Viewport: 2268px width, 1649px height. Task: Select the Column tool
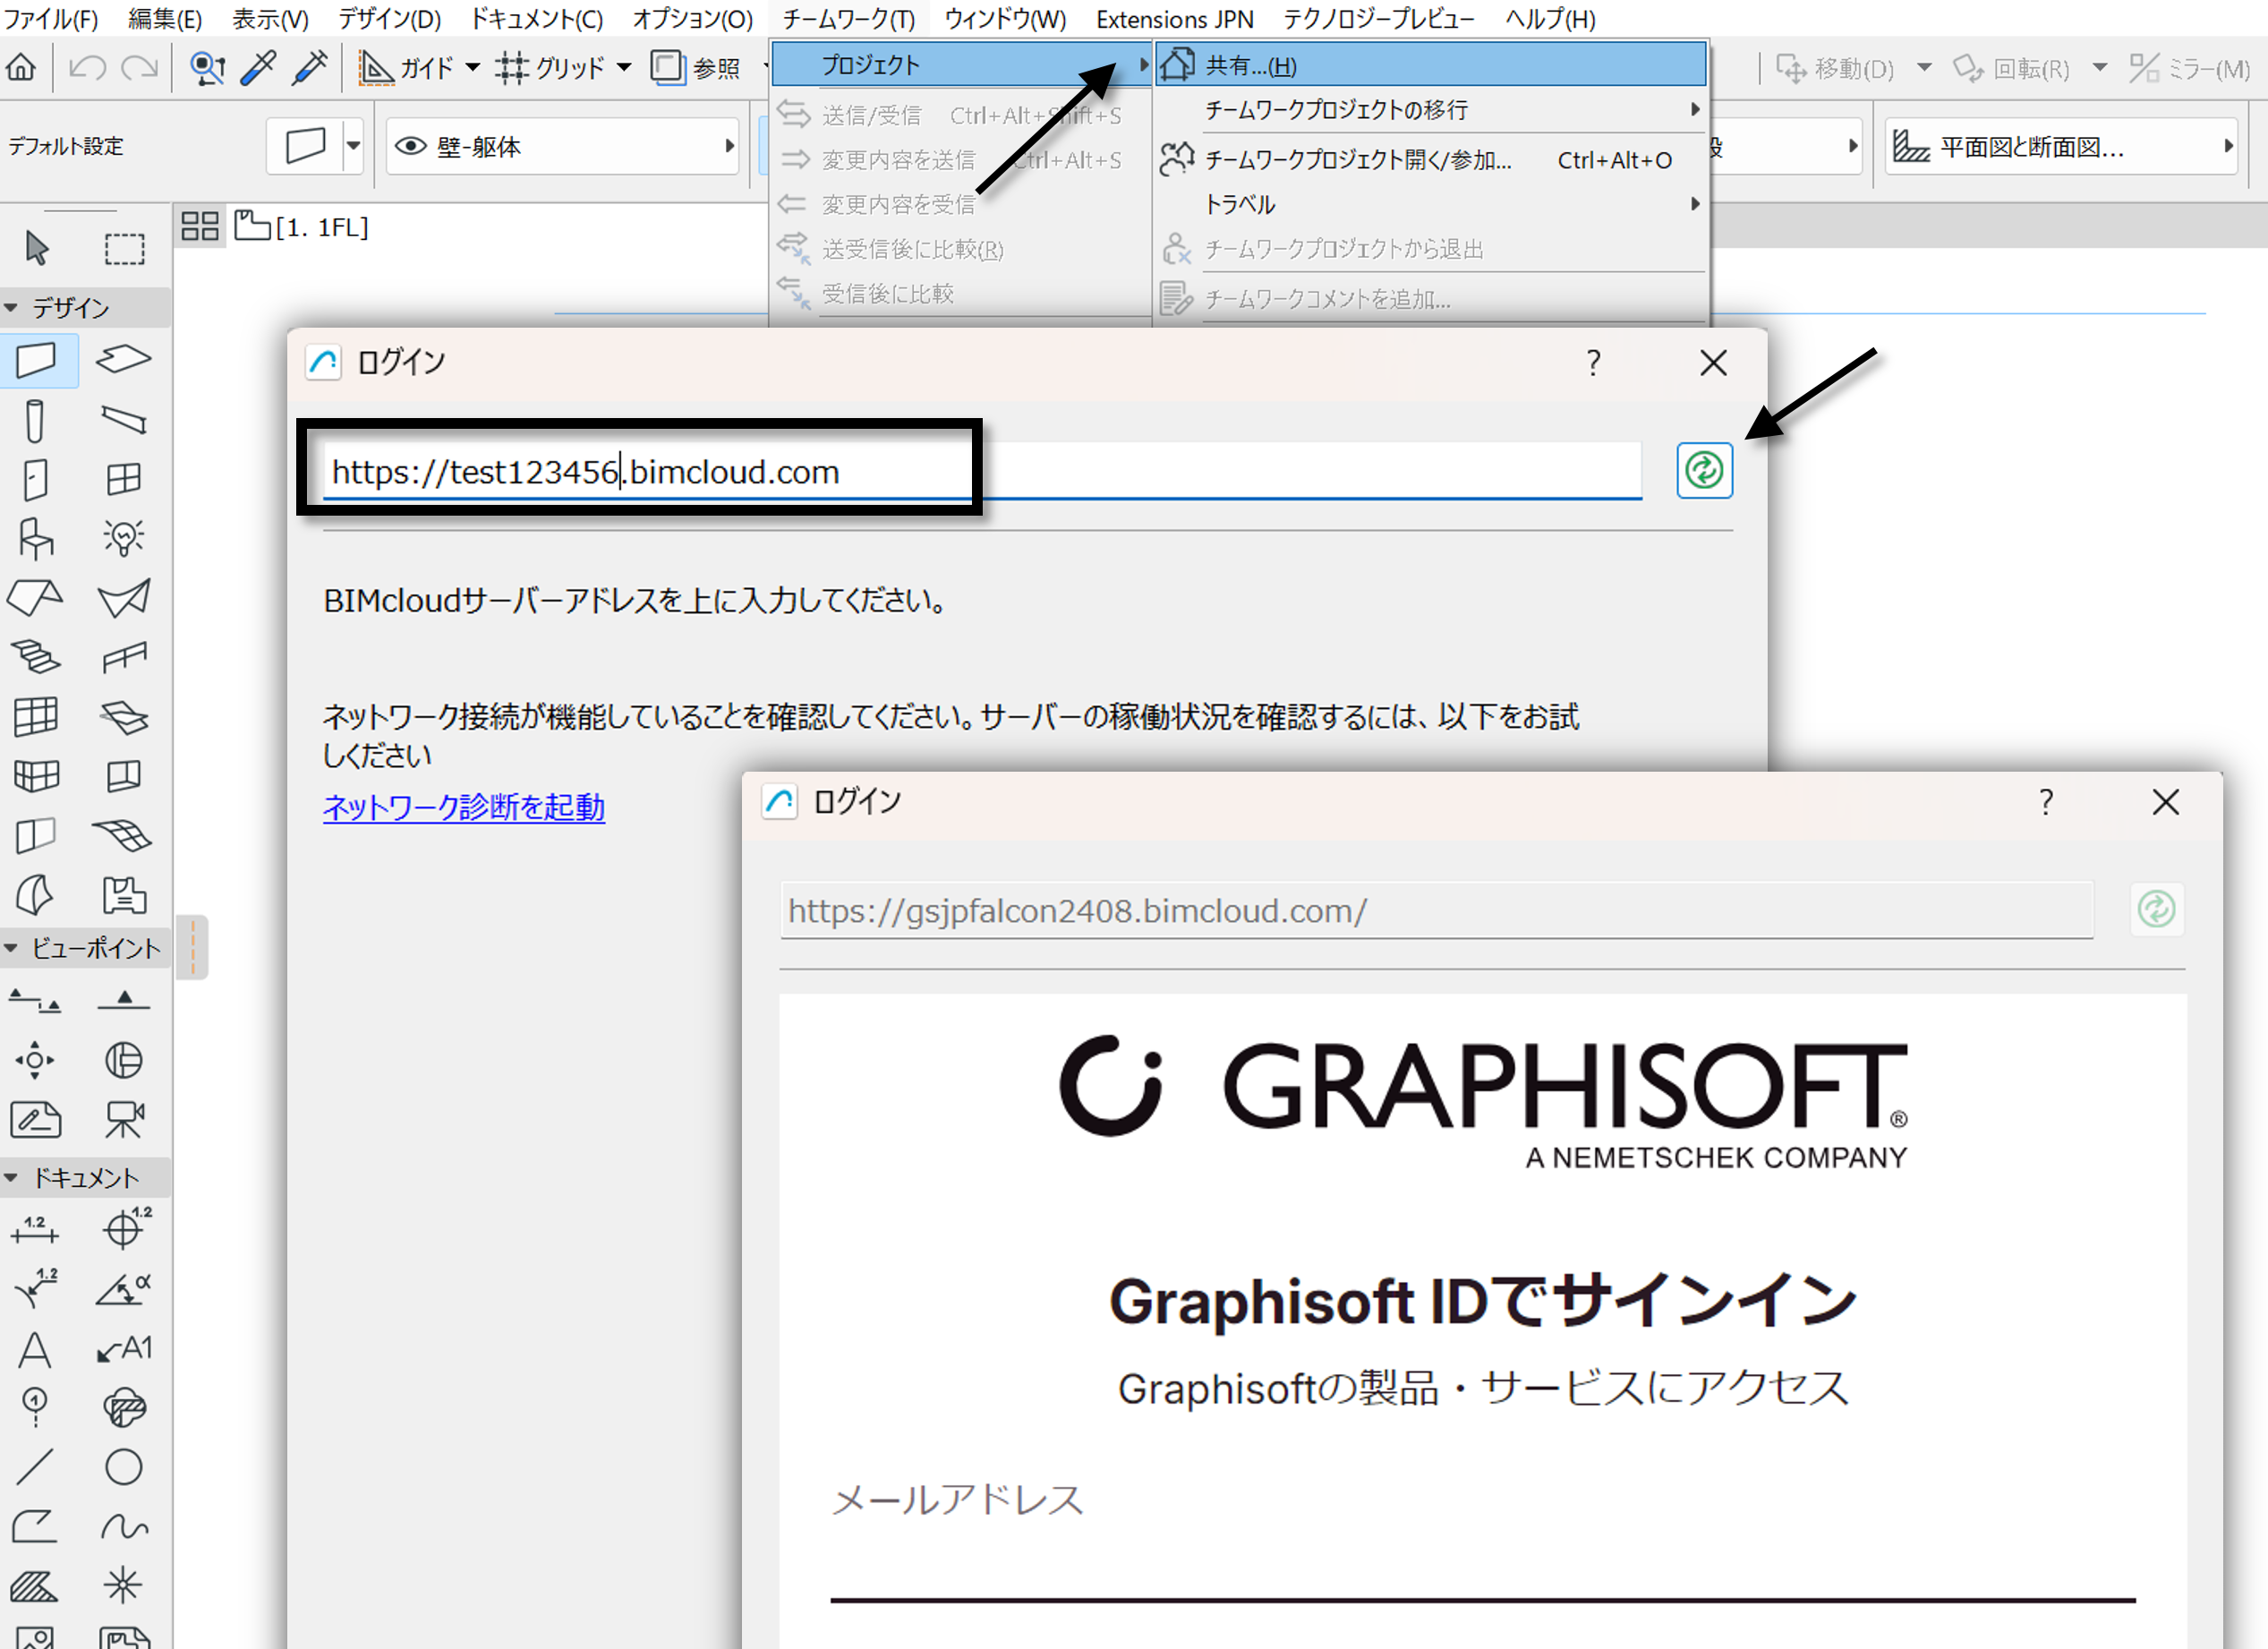pos(35,420)
